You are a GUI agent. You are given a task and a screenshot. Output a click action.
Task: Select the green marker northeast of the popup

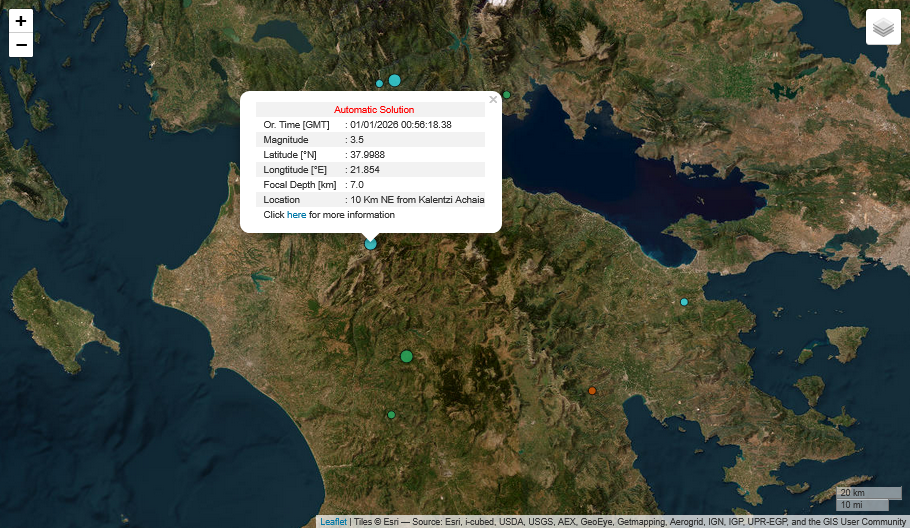click(507, 95)
